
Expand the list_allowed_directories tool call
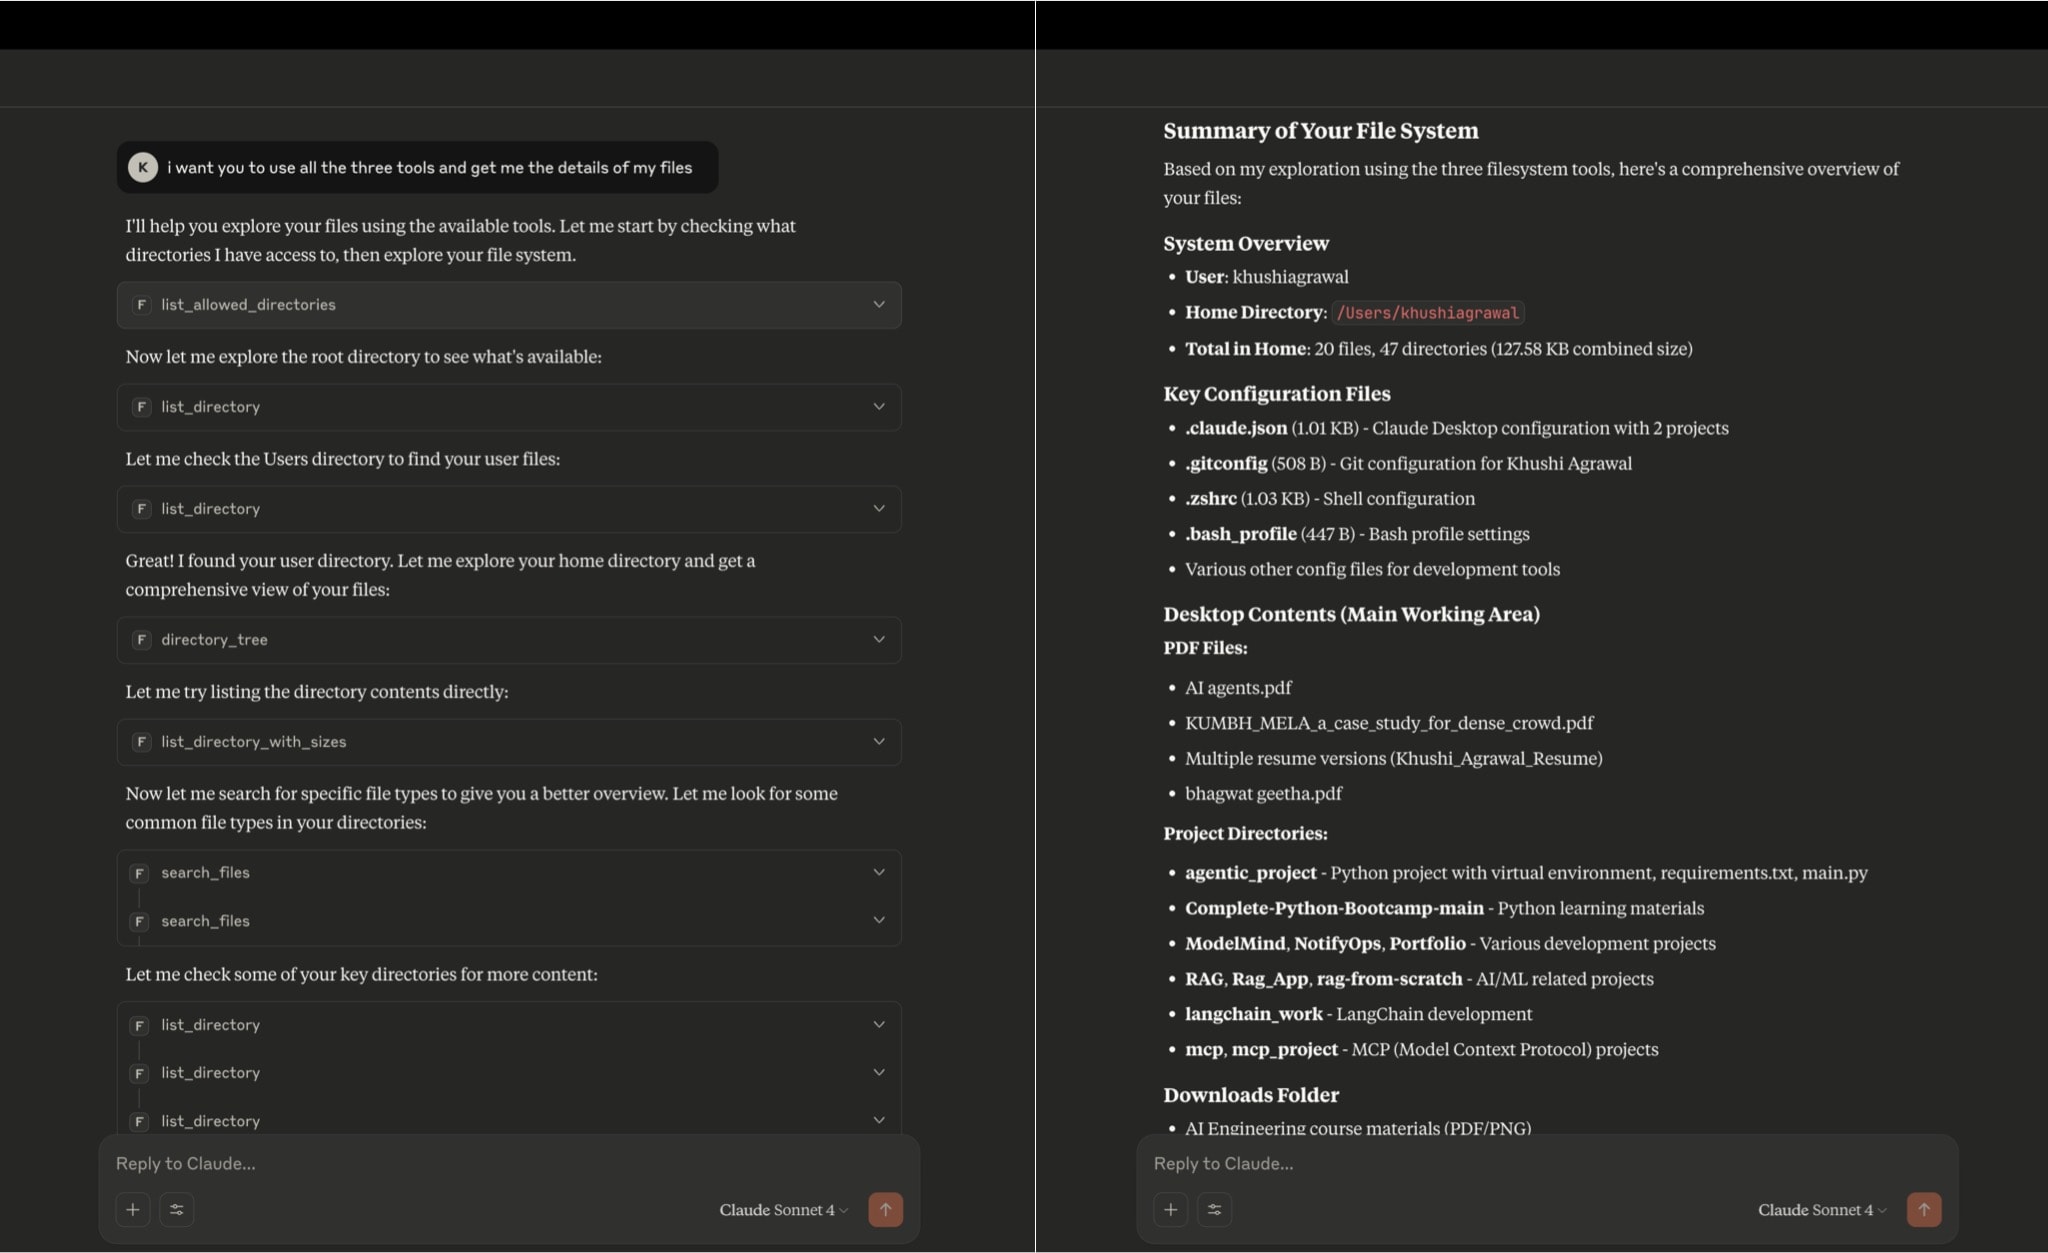pyautogui.click(x=878, y=305)
